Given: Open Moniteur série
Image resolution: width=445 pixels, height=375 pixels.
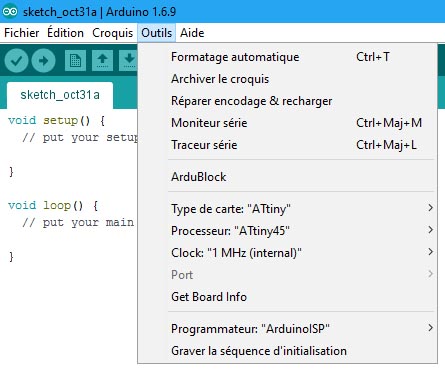Looking at the screenshot, I should click(287, 123).
